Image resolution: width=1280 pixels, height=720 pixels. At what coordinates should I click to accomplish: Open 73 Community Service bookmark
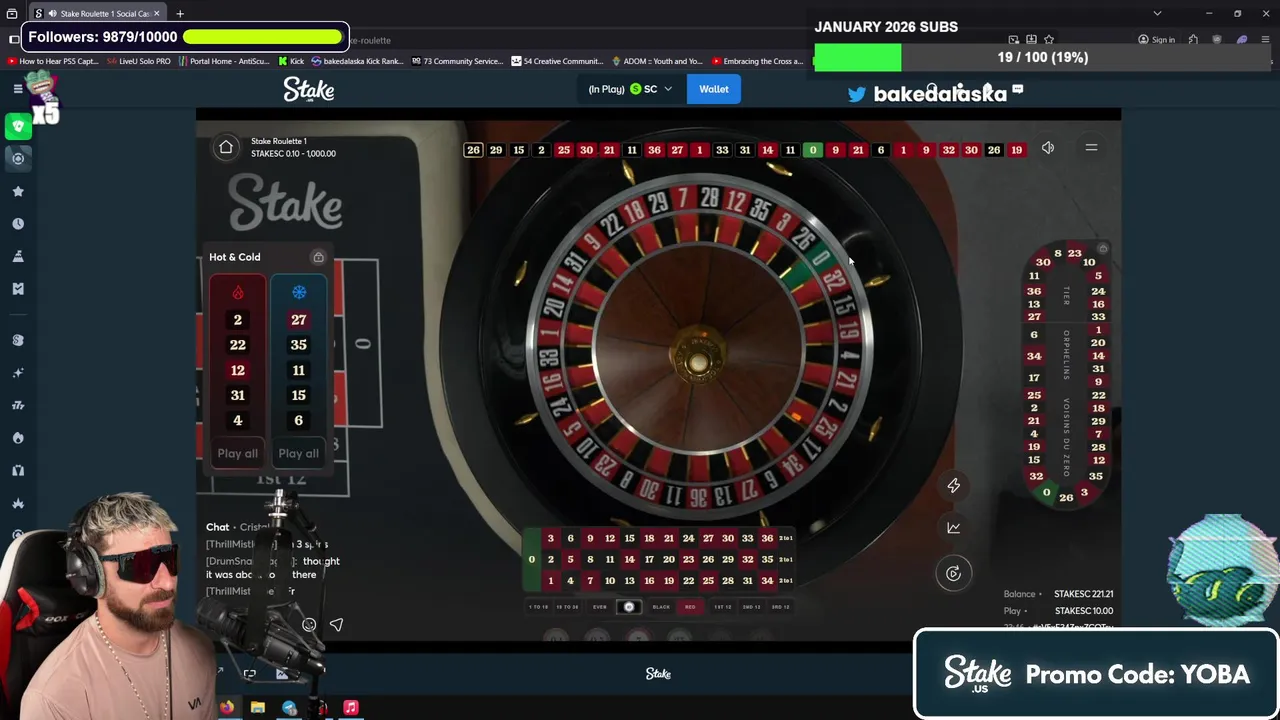[456, 61]
